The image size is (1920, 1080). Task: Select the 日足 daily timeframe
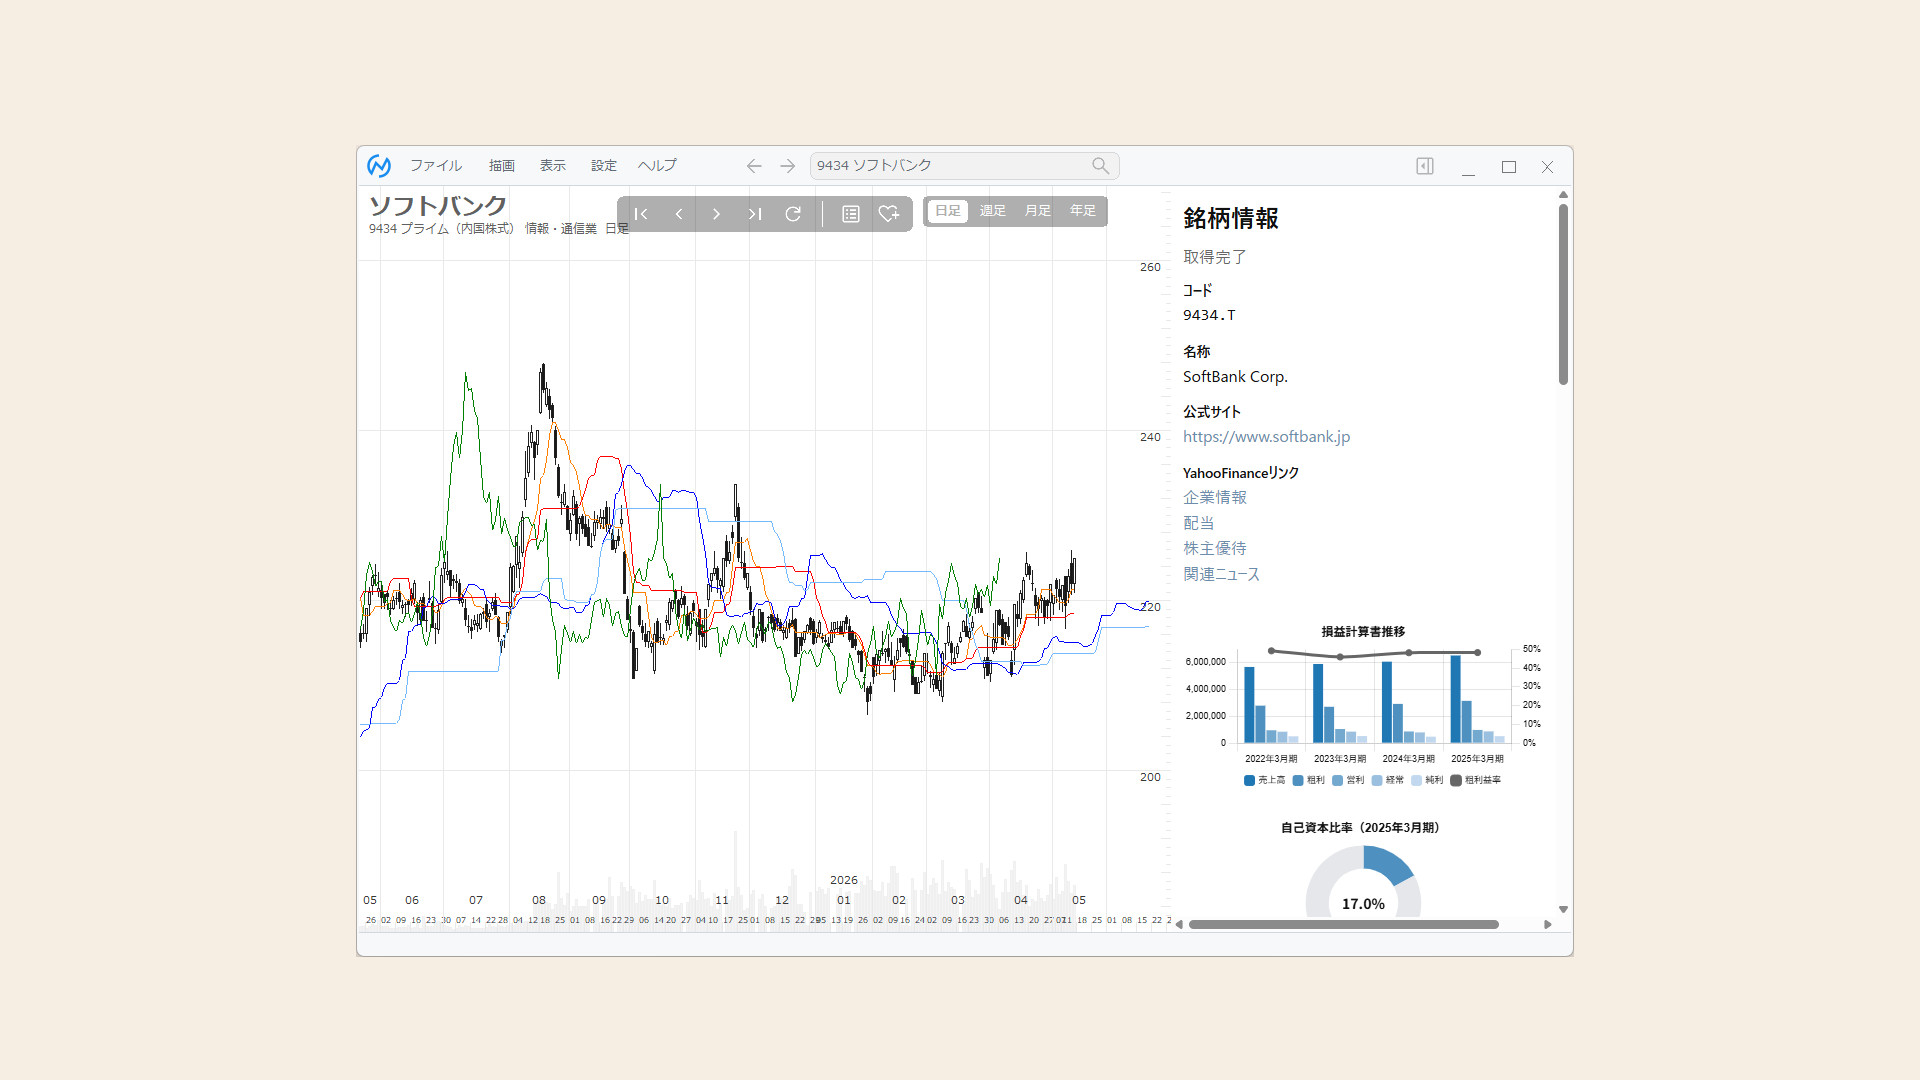click(948, 211)
